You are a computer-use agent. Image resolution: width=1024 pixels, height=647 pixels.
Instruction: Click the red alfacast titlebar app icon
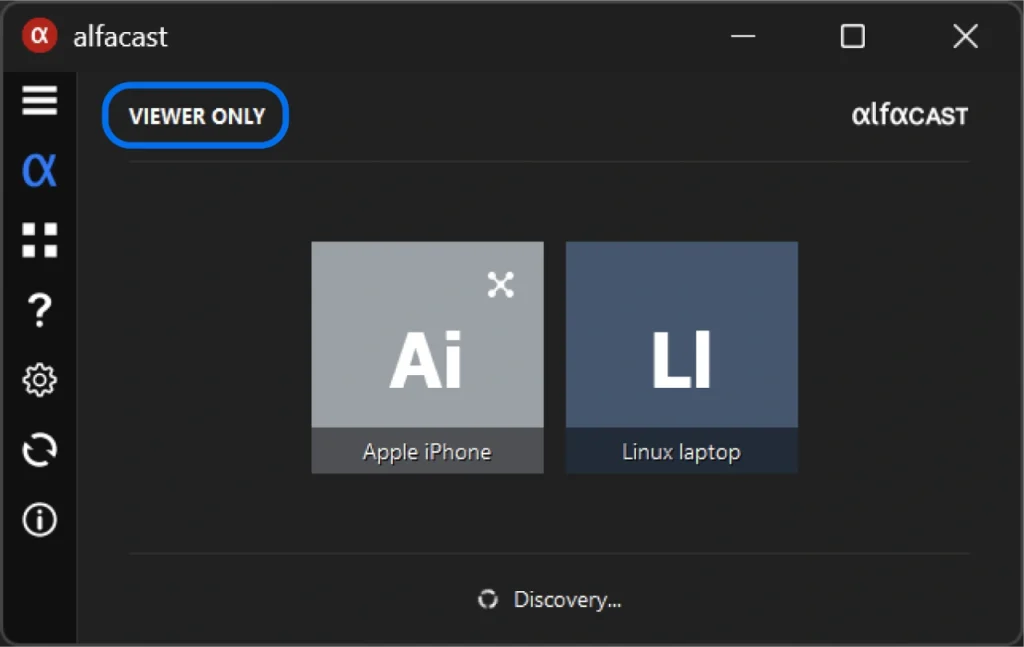[x=38, y=35]
